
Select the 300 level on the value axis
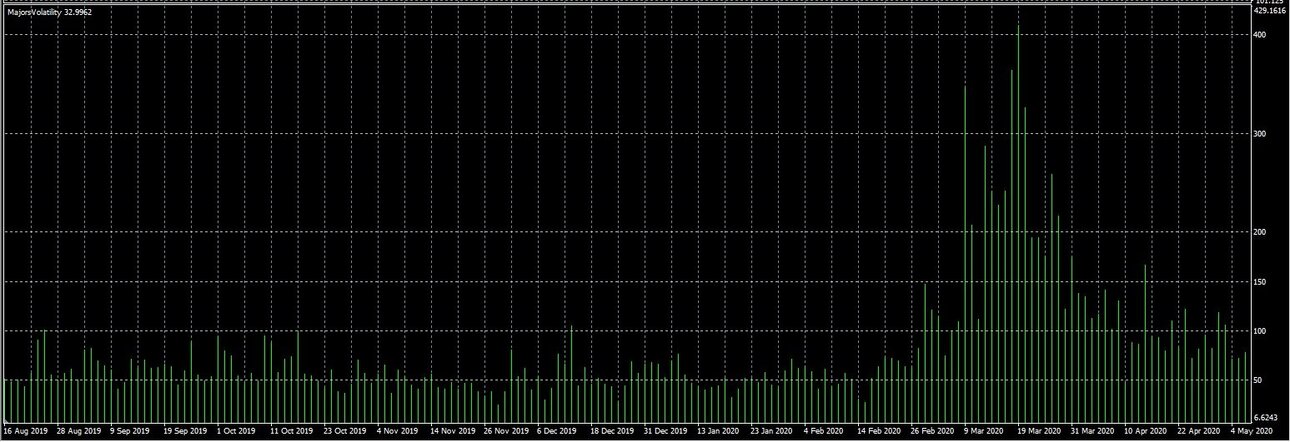(x=1259, y=134)
